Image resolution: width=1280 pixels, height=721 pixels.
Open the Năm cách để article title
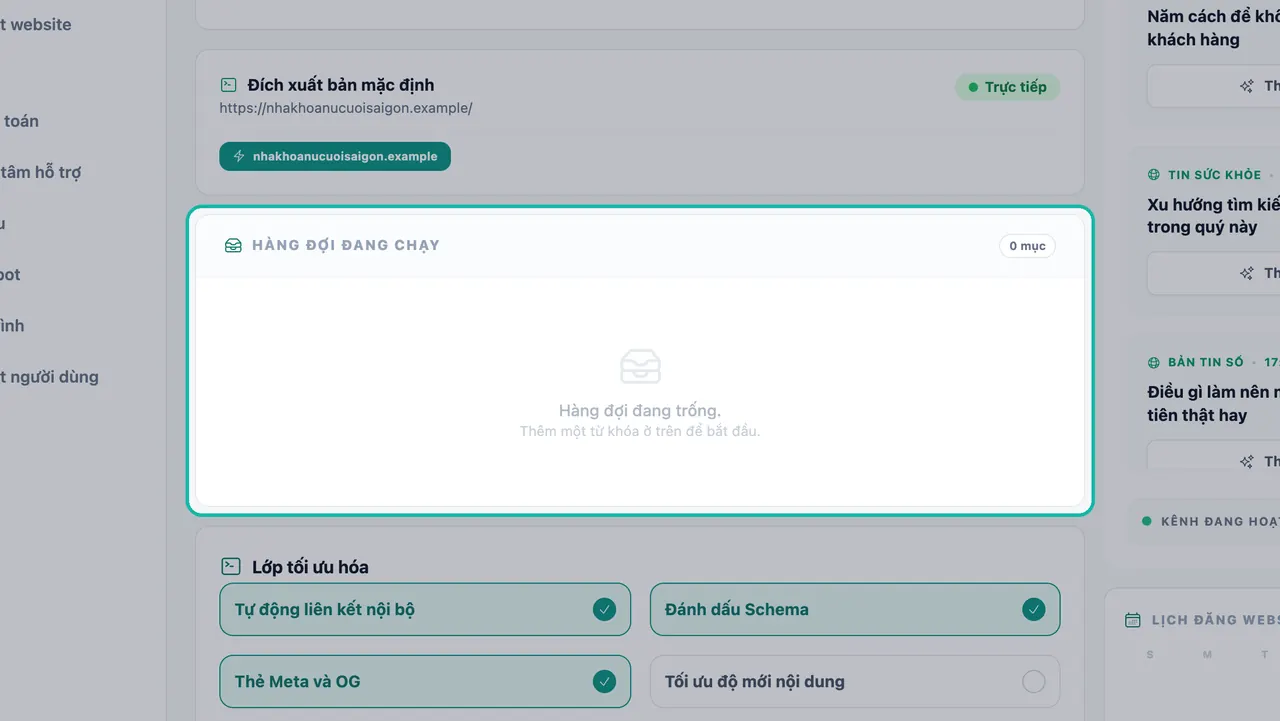(x=1213, y=28)
